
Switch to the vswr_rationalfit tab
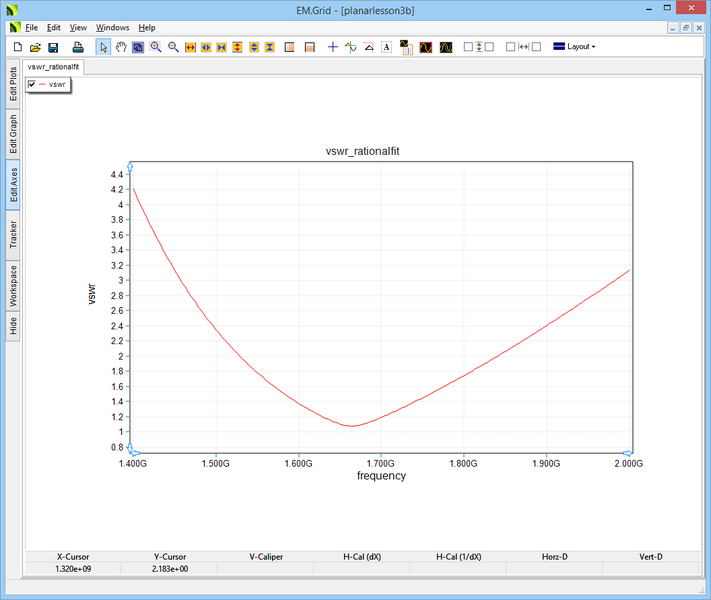[x=54, y=67]
